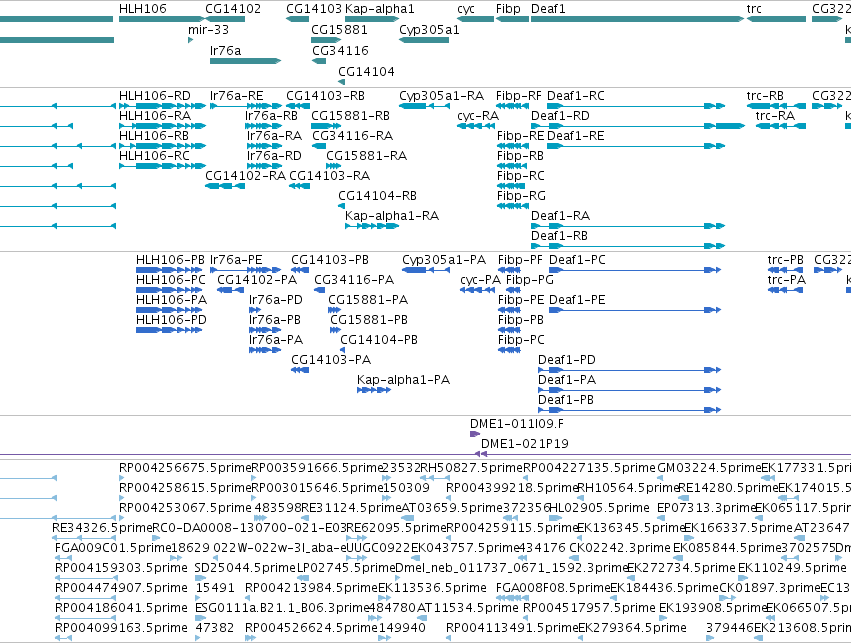Select the cyc-PA protein label

480,279
